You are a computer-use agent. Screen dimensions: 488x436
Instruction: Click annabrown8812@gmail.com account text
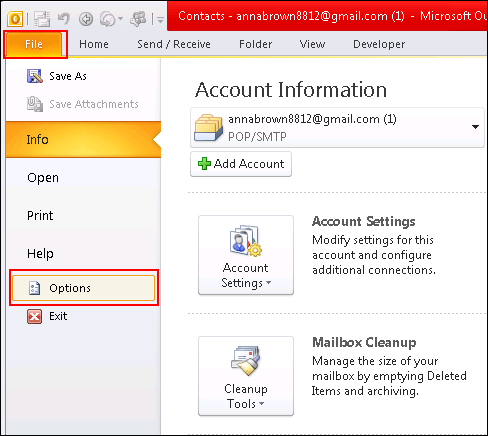(312, 119)
